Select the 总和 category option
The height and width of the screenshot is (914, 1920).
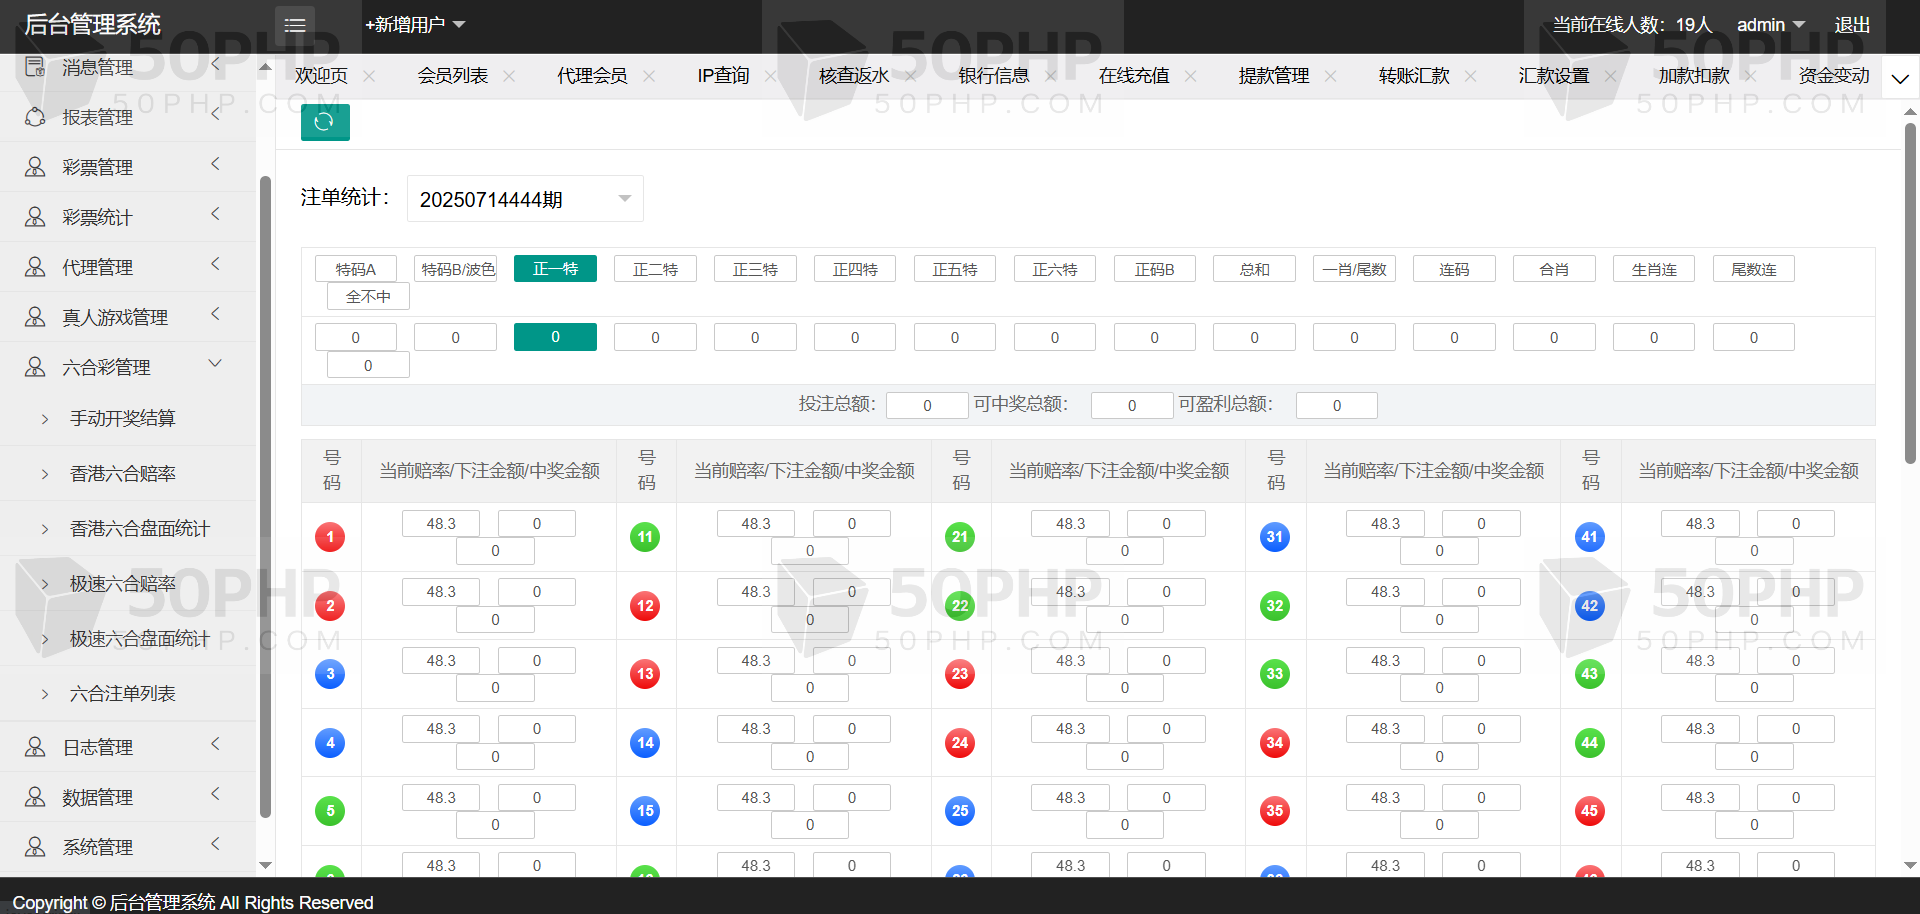(x=1254, y=269)
